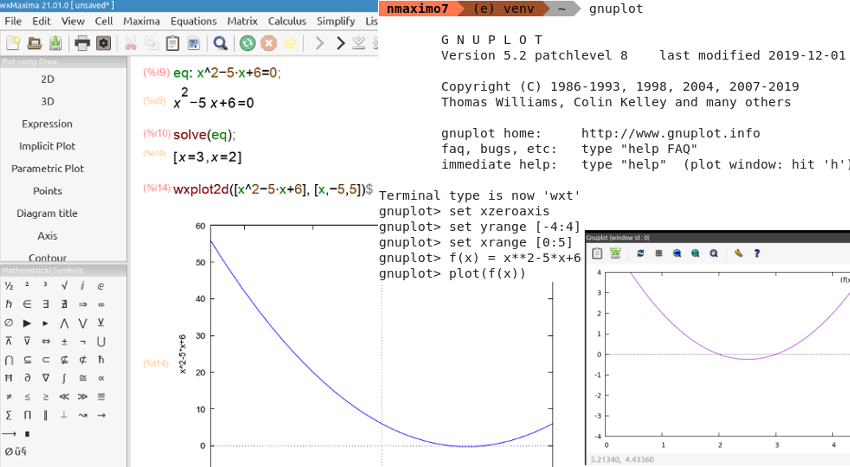Insert the not-equal symbol
850x467 pixels.
9,396
